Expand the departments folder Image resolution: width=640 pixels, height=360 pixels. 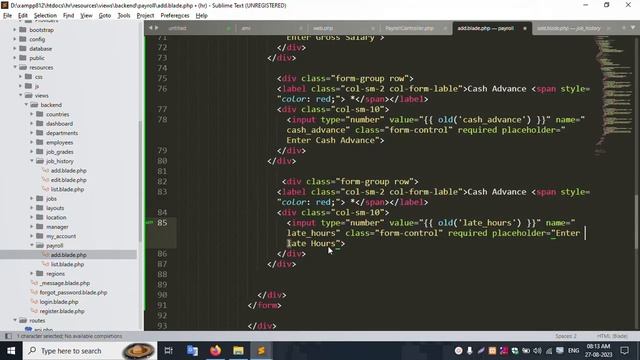[32, 133]
